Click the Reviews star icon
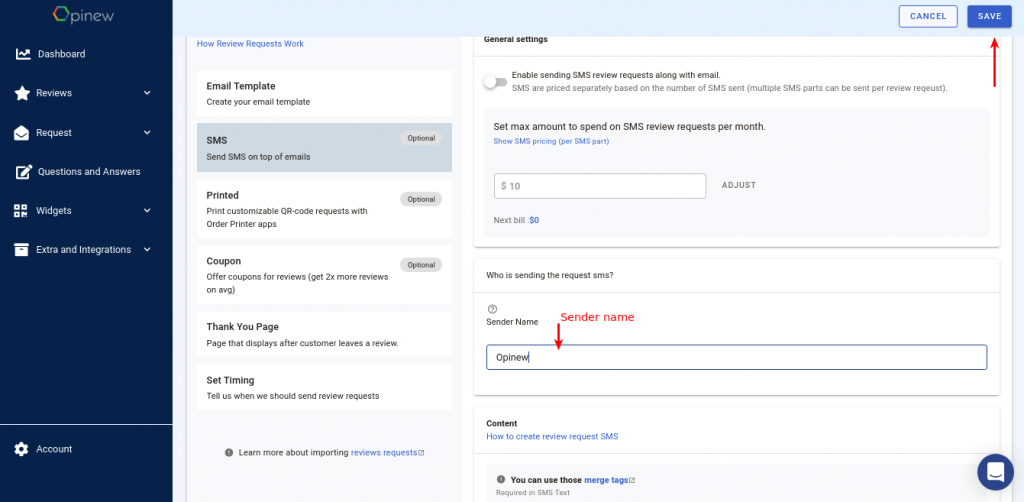 pos(22,93)
